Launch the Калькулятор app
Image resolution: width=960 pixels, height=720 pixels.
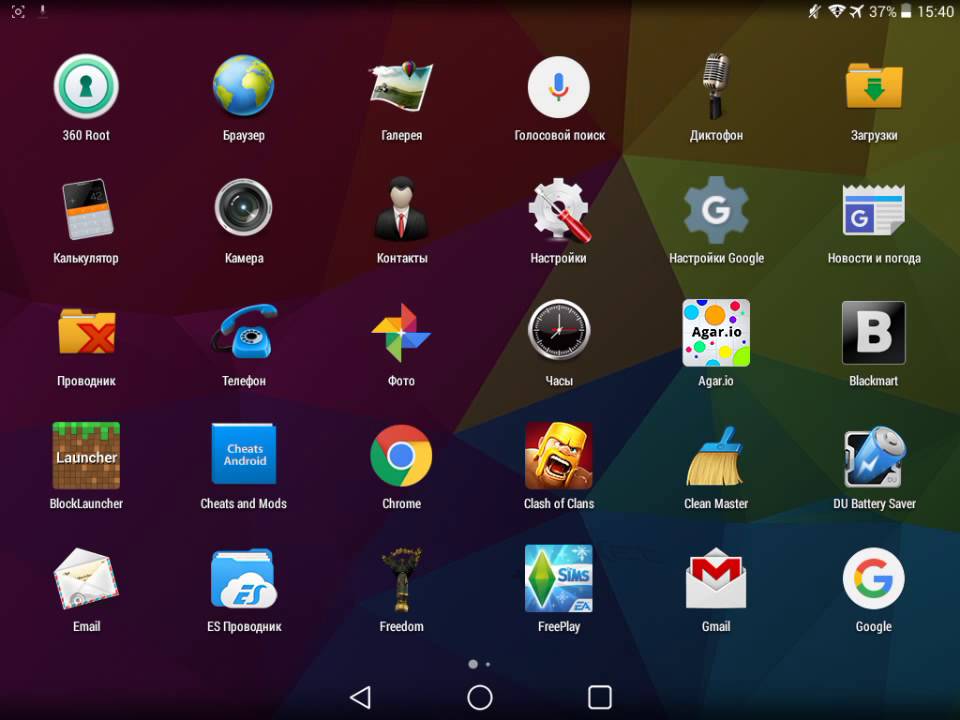[x=86, y=209]
